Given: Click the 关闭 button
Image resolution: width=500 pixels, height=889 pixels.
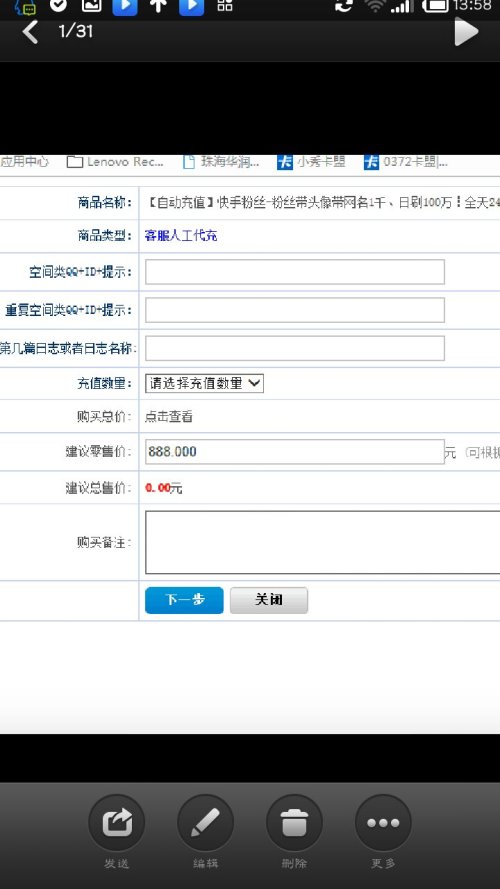Looking at the screenshot, I should pyautogui.click(x=269, y=600).
